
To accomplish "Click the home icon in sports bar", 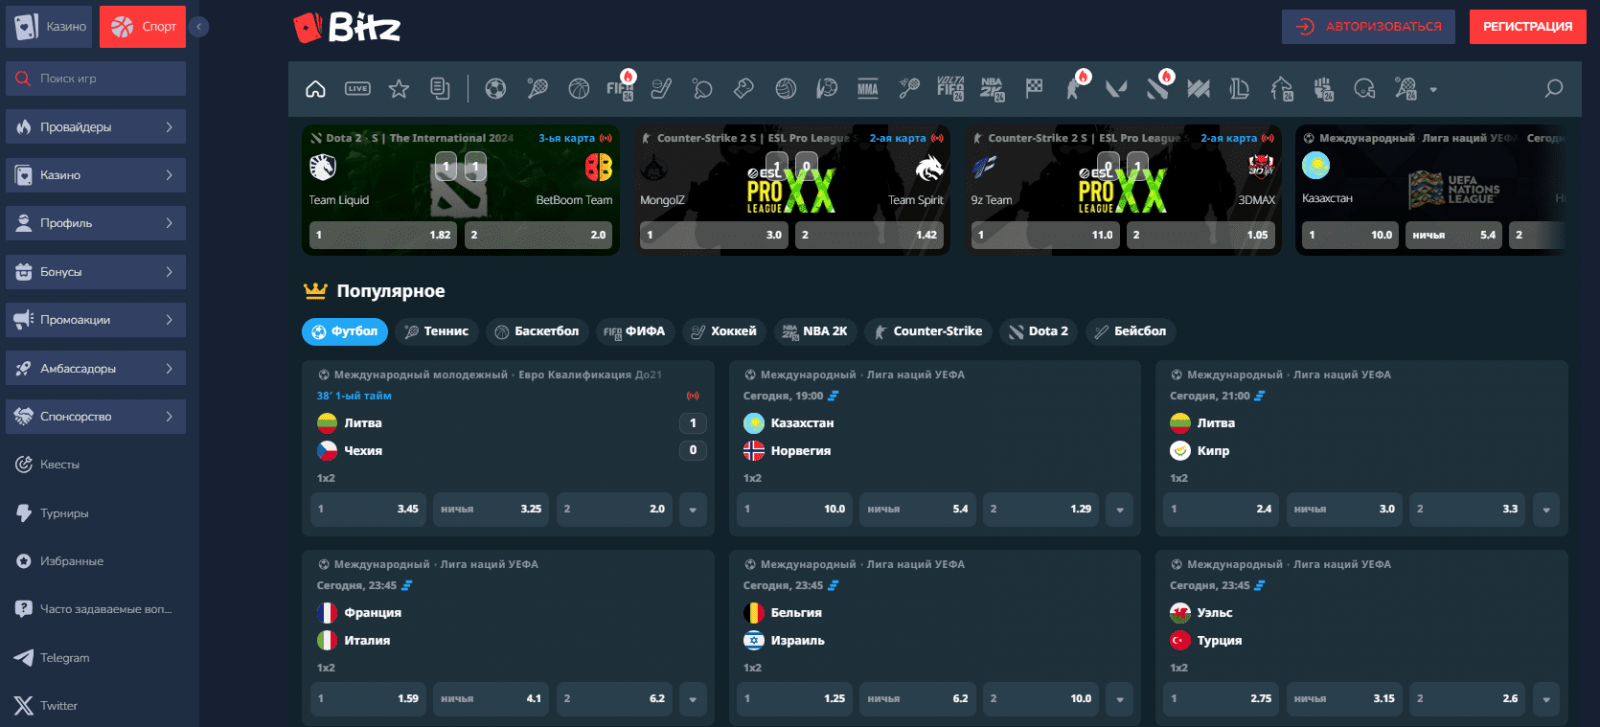I will click(x=315, y=89).
